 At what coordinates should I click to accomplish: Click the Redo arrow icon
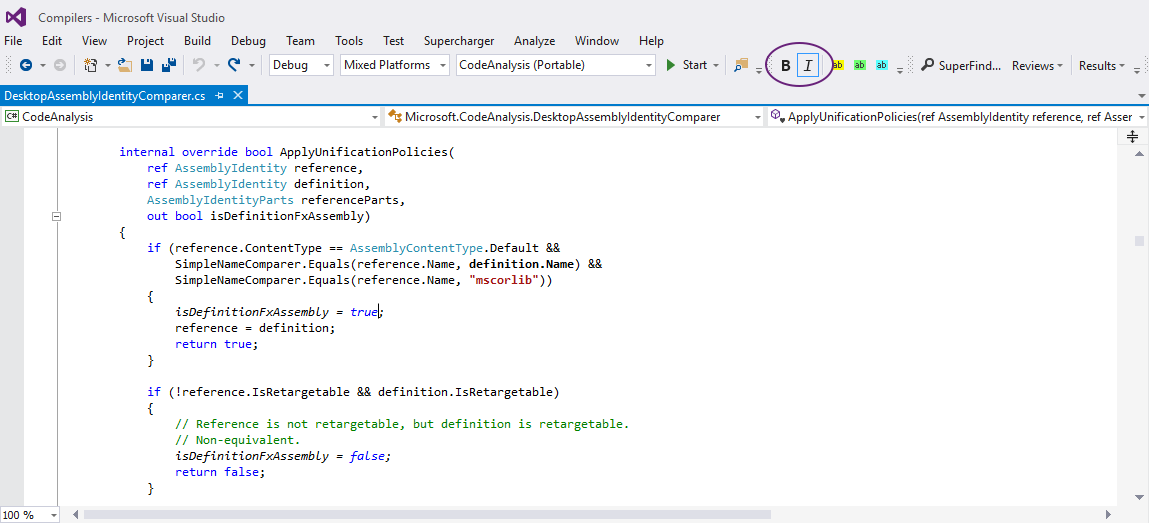tap(234, 65)
